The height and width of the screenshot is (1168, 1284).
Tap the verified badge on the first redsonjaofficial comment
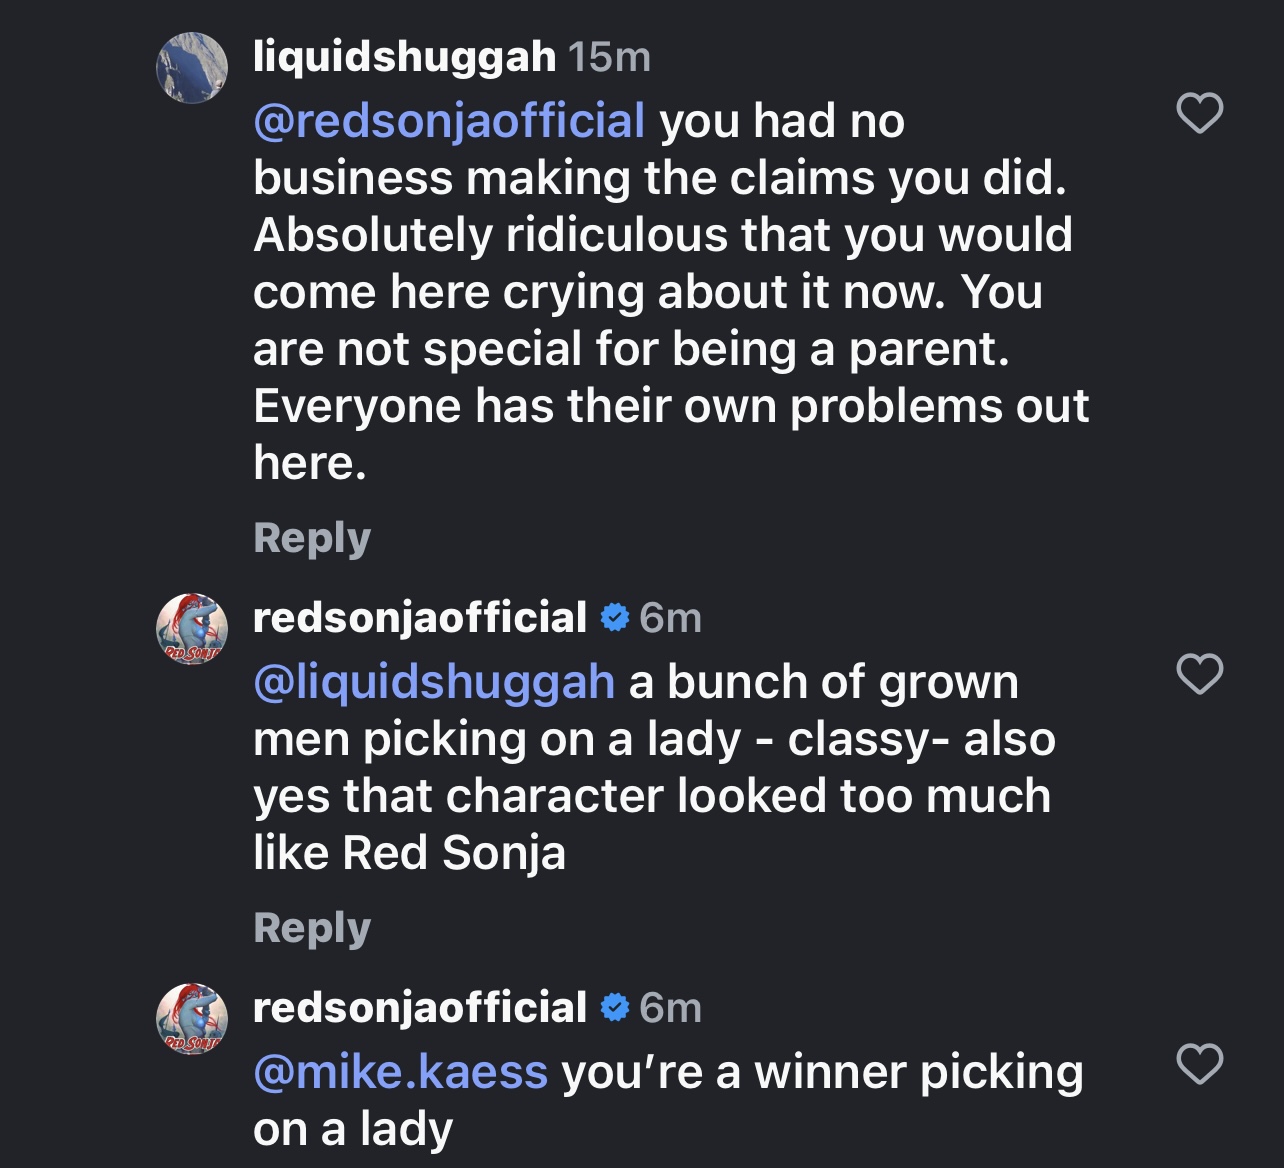click(614, 618)
